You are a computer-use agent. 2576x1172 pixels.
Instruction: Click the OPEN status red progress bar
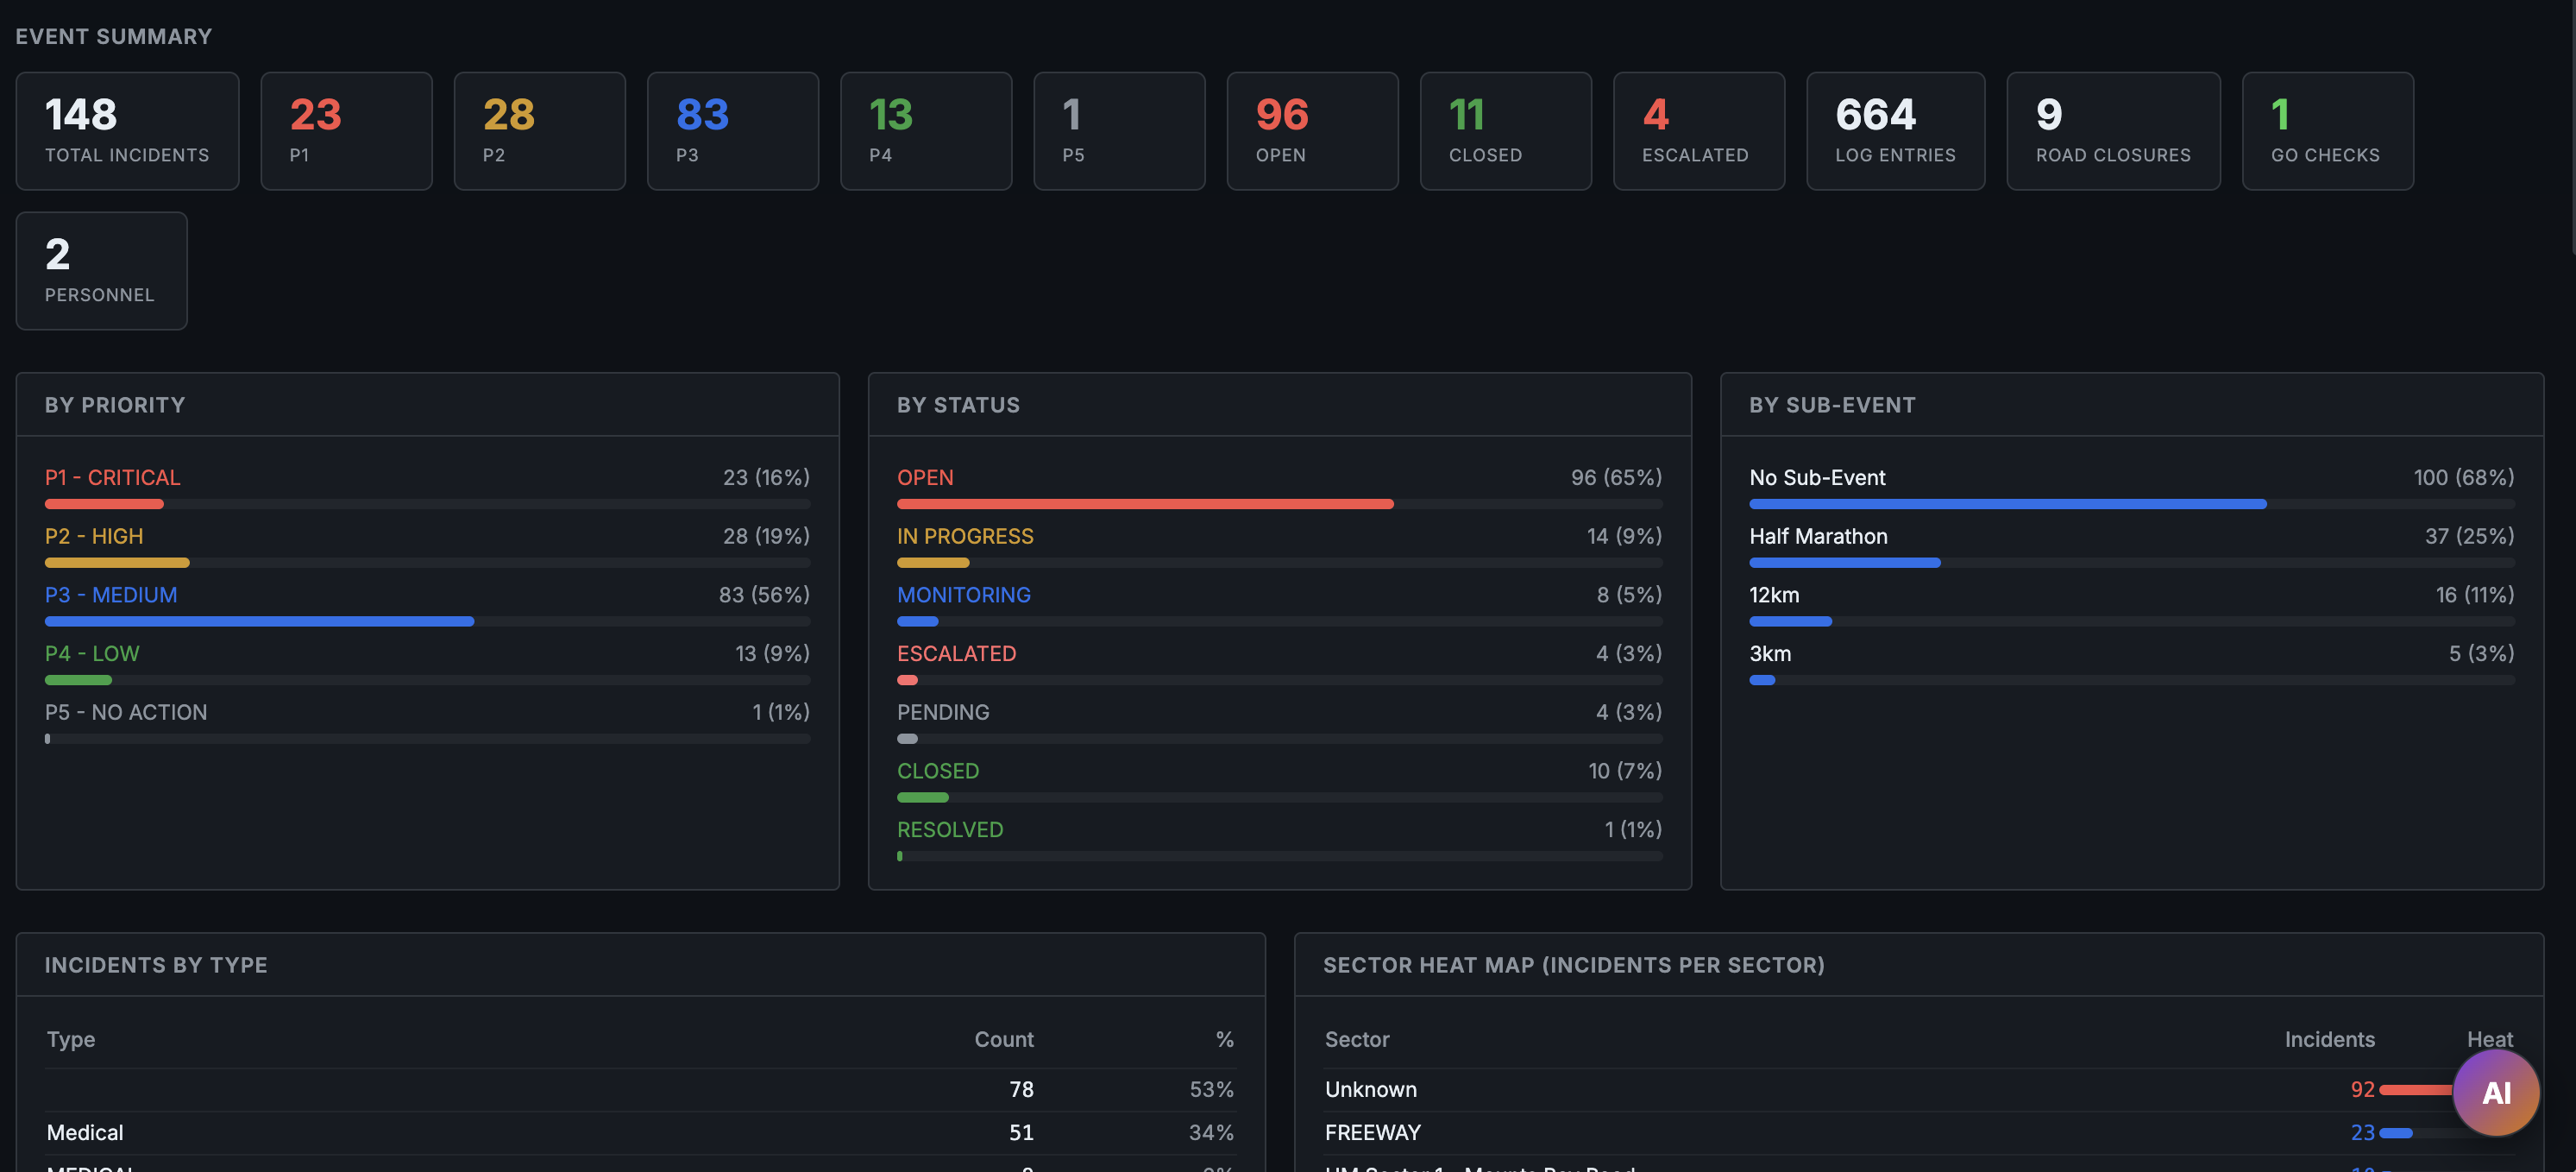(x=1145, y=504)
